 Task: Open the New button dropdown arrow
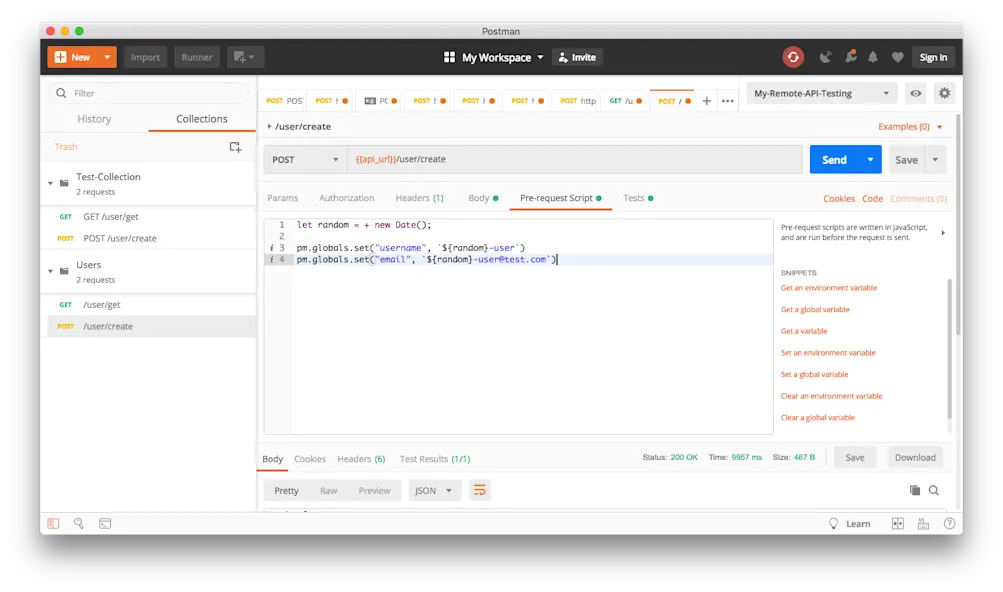click(107, 57)
